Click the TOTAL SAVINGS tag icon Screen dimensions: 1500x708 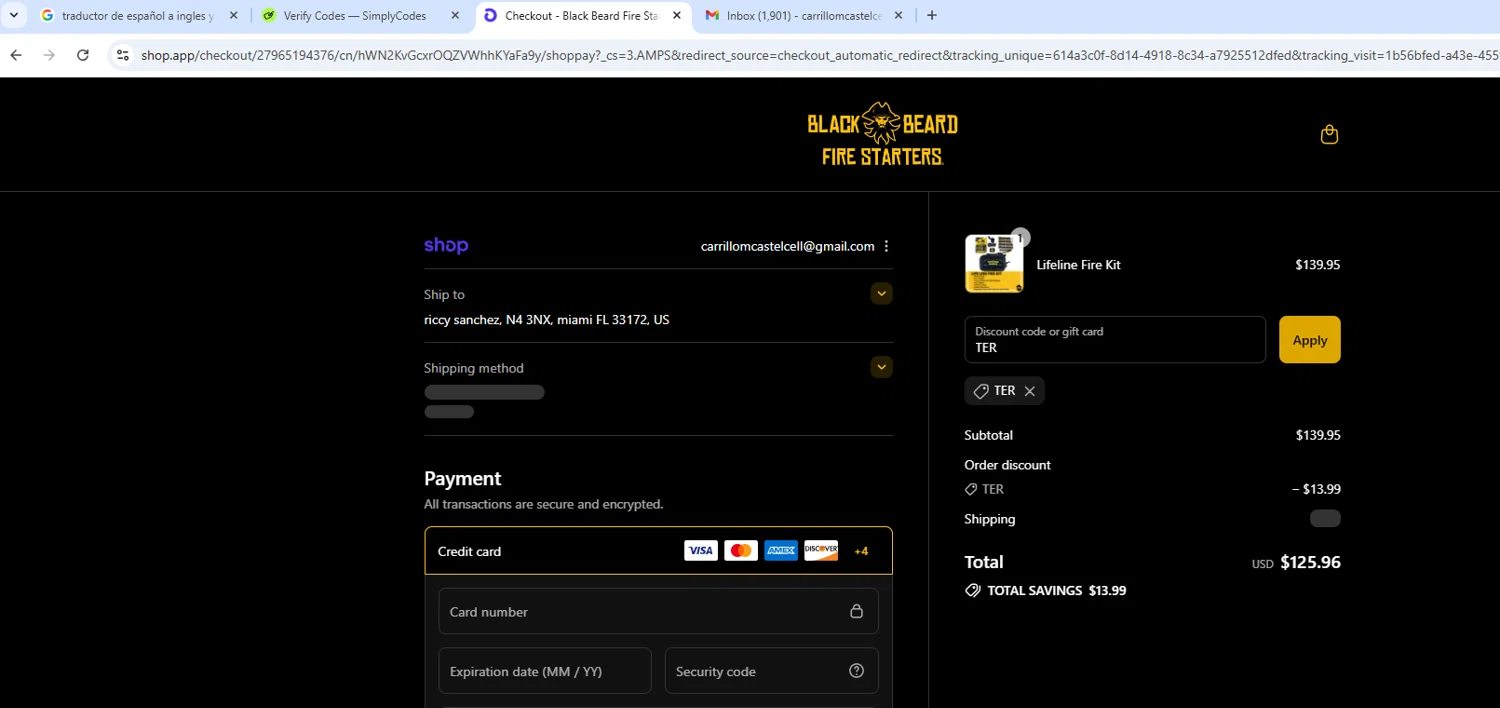point(972,591)
